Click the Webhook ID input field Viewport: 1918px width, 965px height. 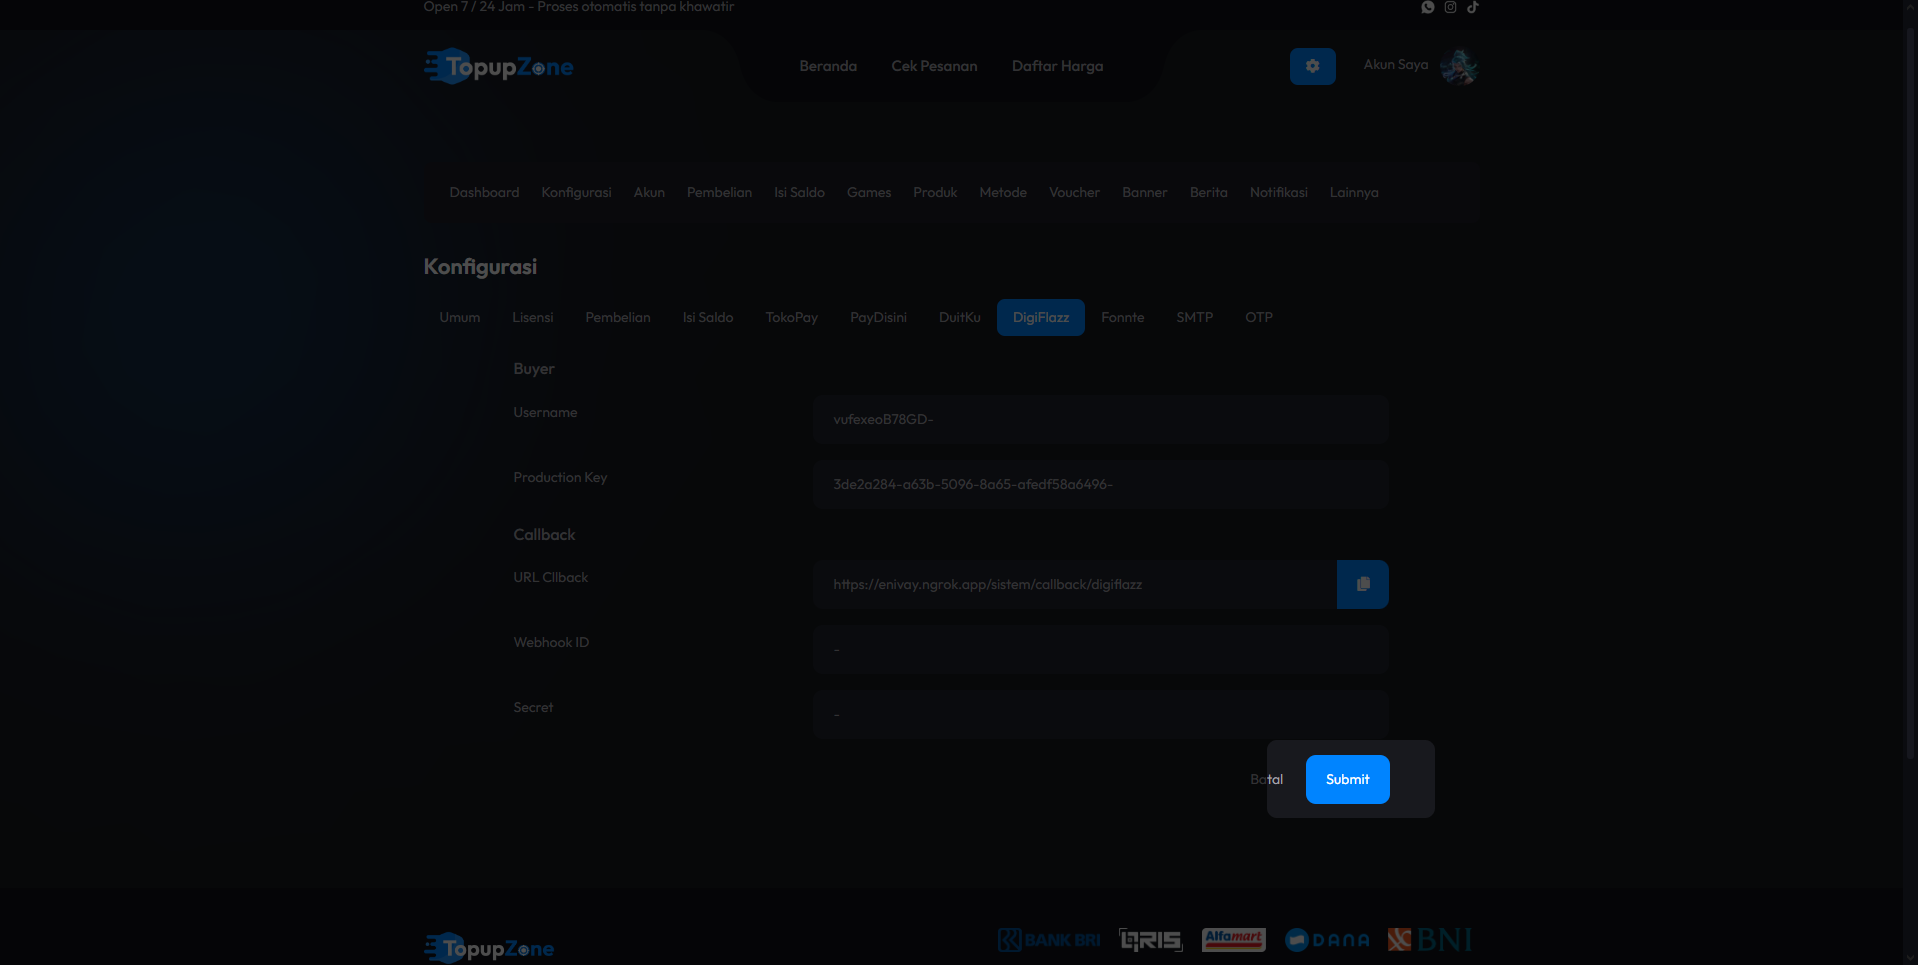tap(1100, 649)
